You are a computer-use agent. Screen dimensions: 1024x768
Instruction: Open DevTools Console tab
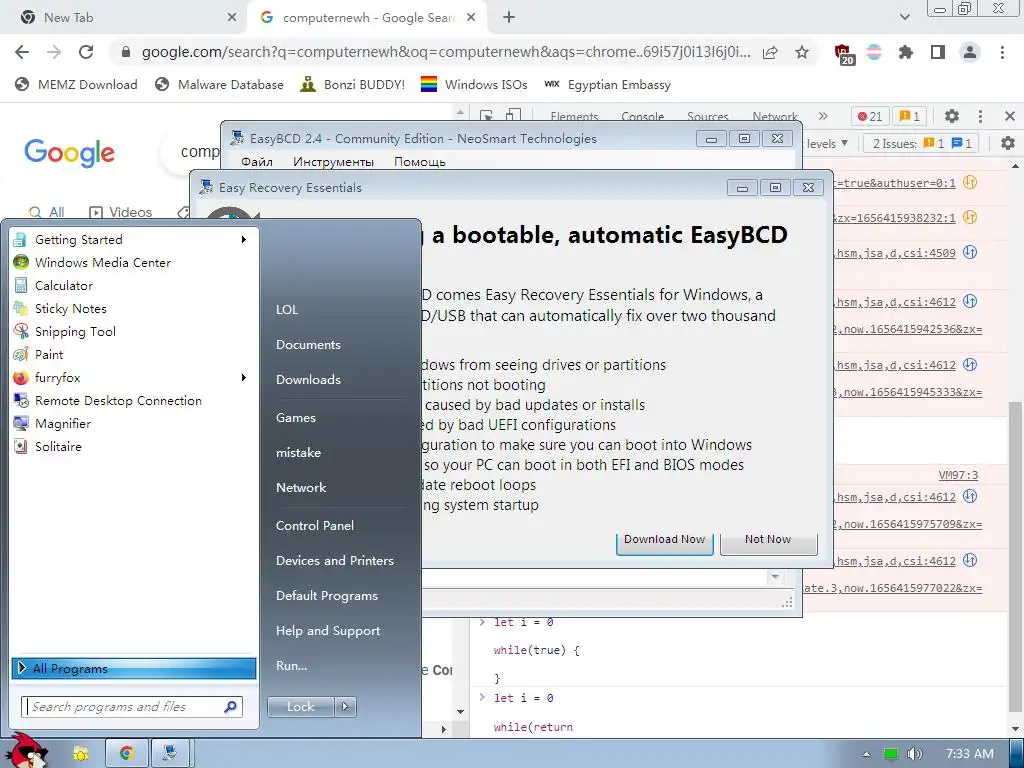(642, 116)
